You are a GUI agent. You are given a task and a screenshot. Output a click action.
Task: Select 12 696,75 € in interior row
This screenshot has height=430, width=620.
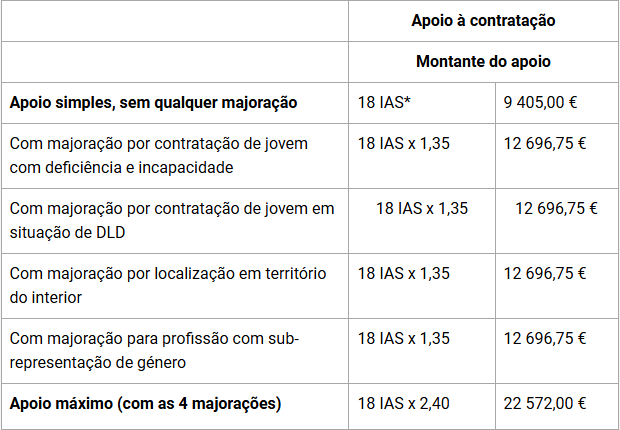click(544, 273)
